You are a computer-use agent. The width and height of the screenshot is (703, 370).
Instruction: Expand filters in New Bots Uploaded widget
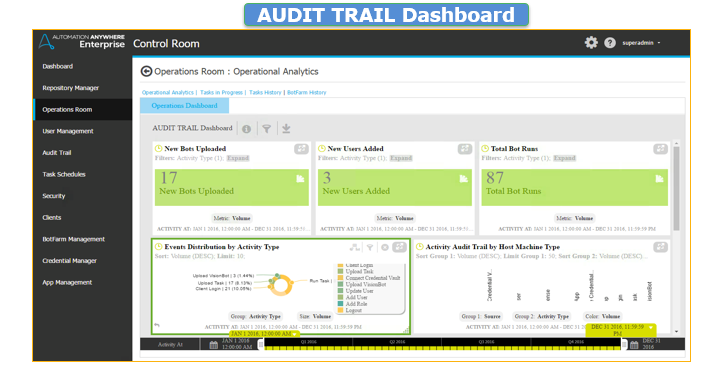coord(238,158)
